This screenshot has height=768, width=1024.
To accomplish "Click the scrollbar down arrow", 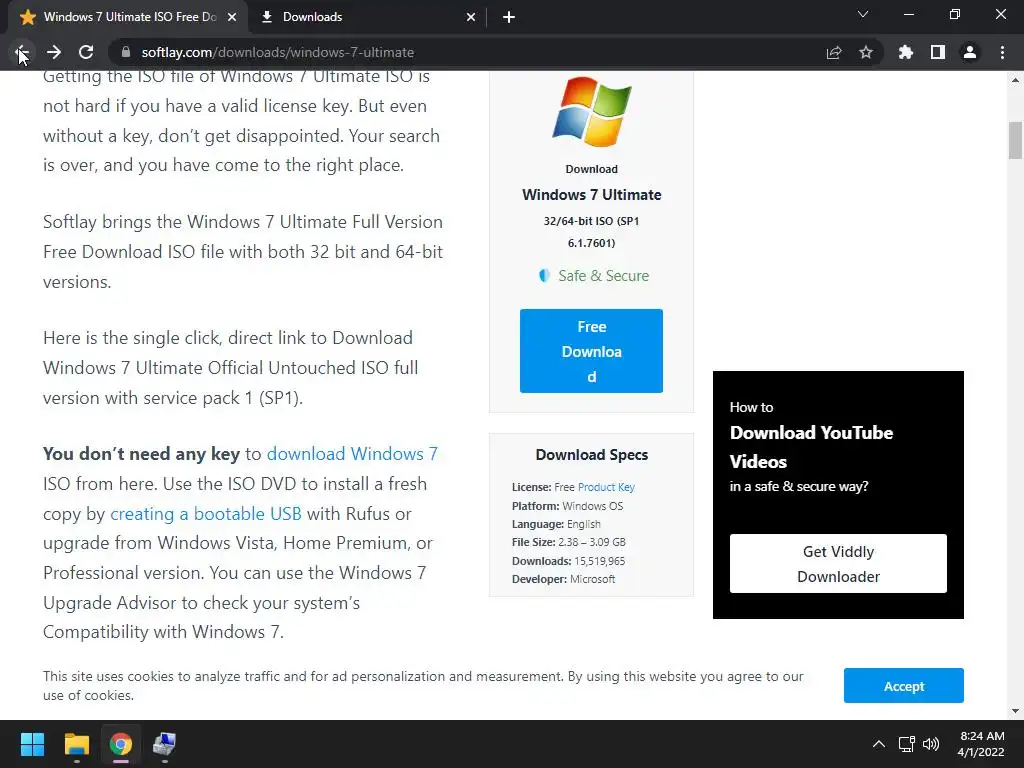I will pyautogui.click(x=1015, y=711).
